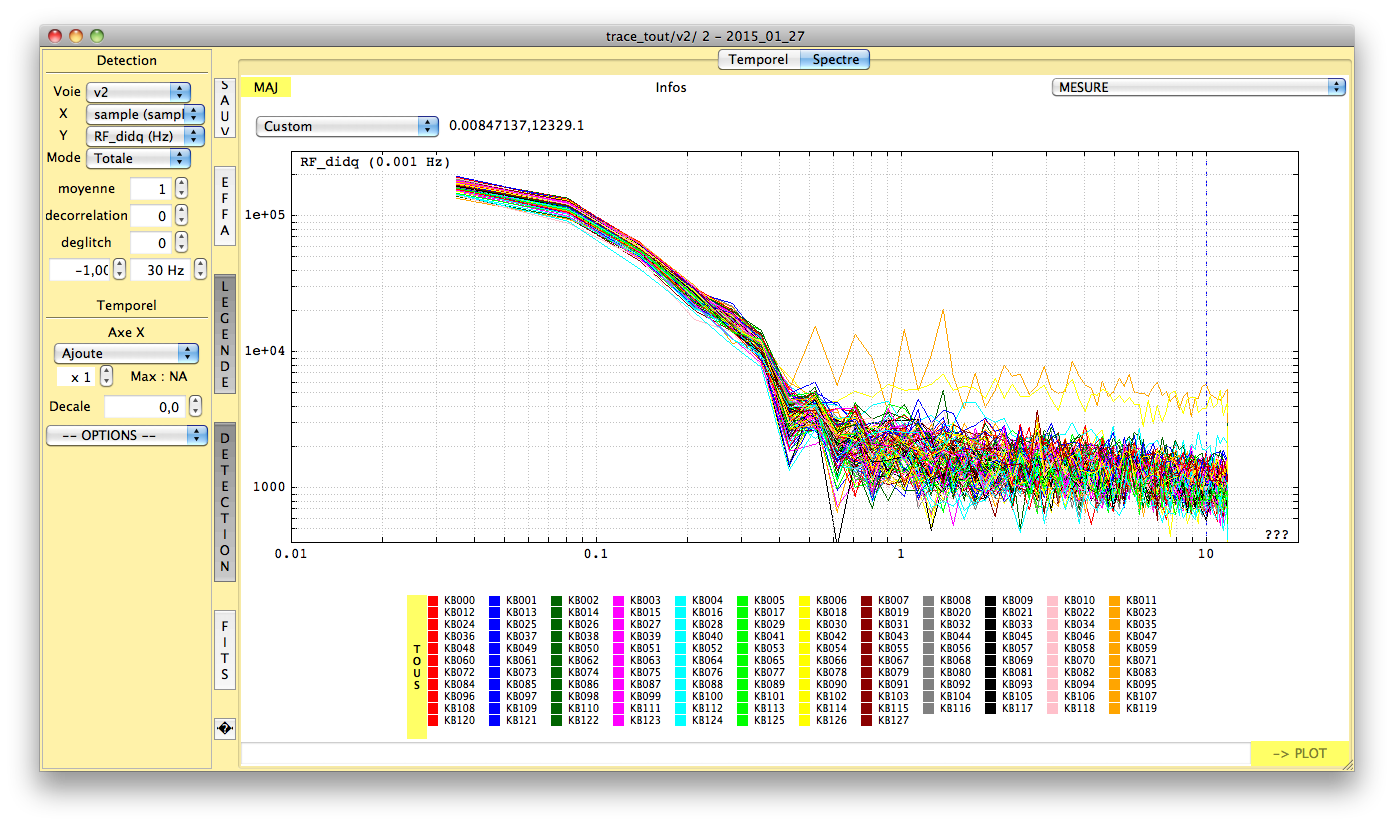Toggle the KB000 red legend swatch
This screenshot has width=1394, height=826.
(x=433, y=601)
